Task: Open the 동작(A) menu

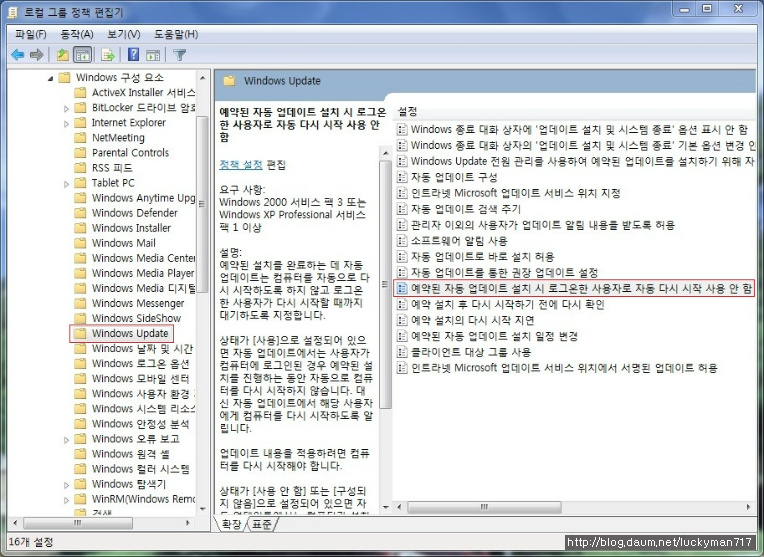Action: tap(76, 34)
